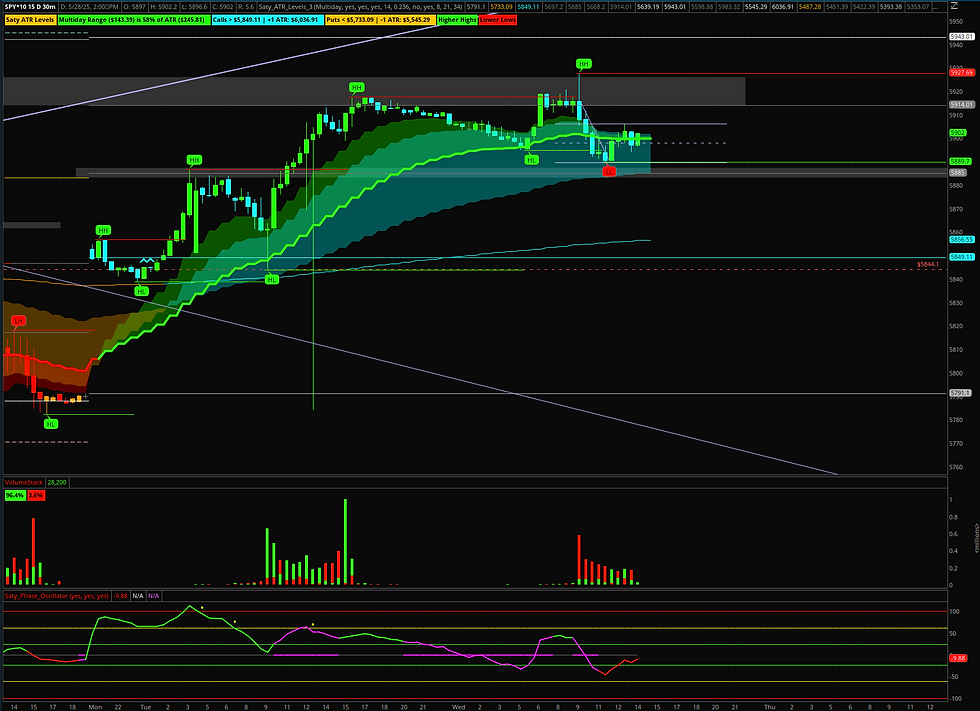Viewport: 980px width, 711px height.
Task: Click the white N/A oscillator label
Action: (x=138, y=596)
